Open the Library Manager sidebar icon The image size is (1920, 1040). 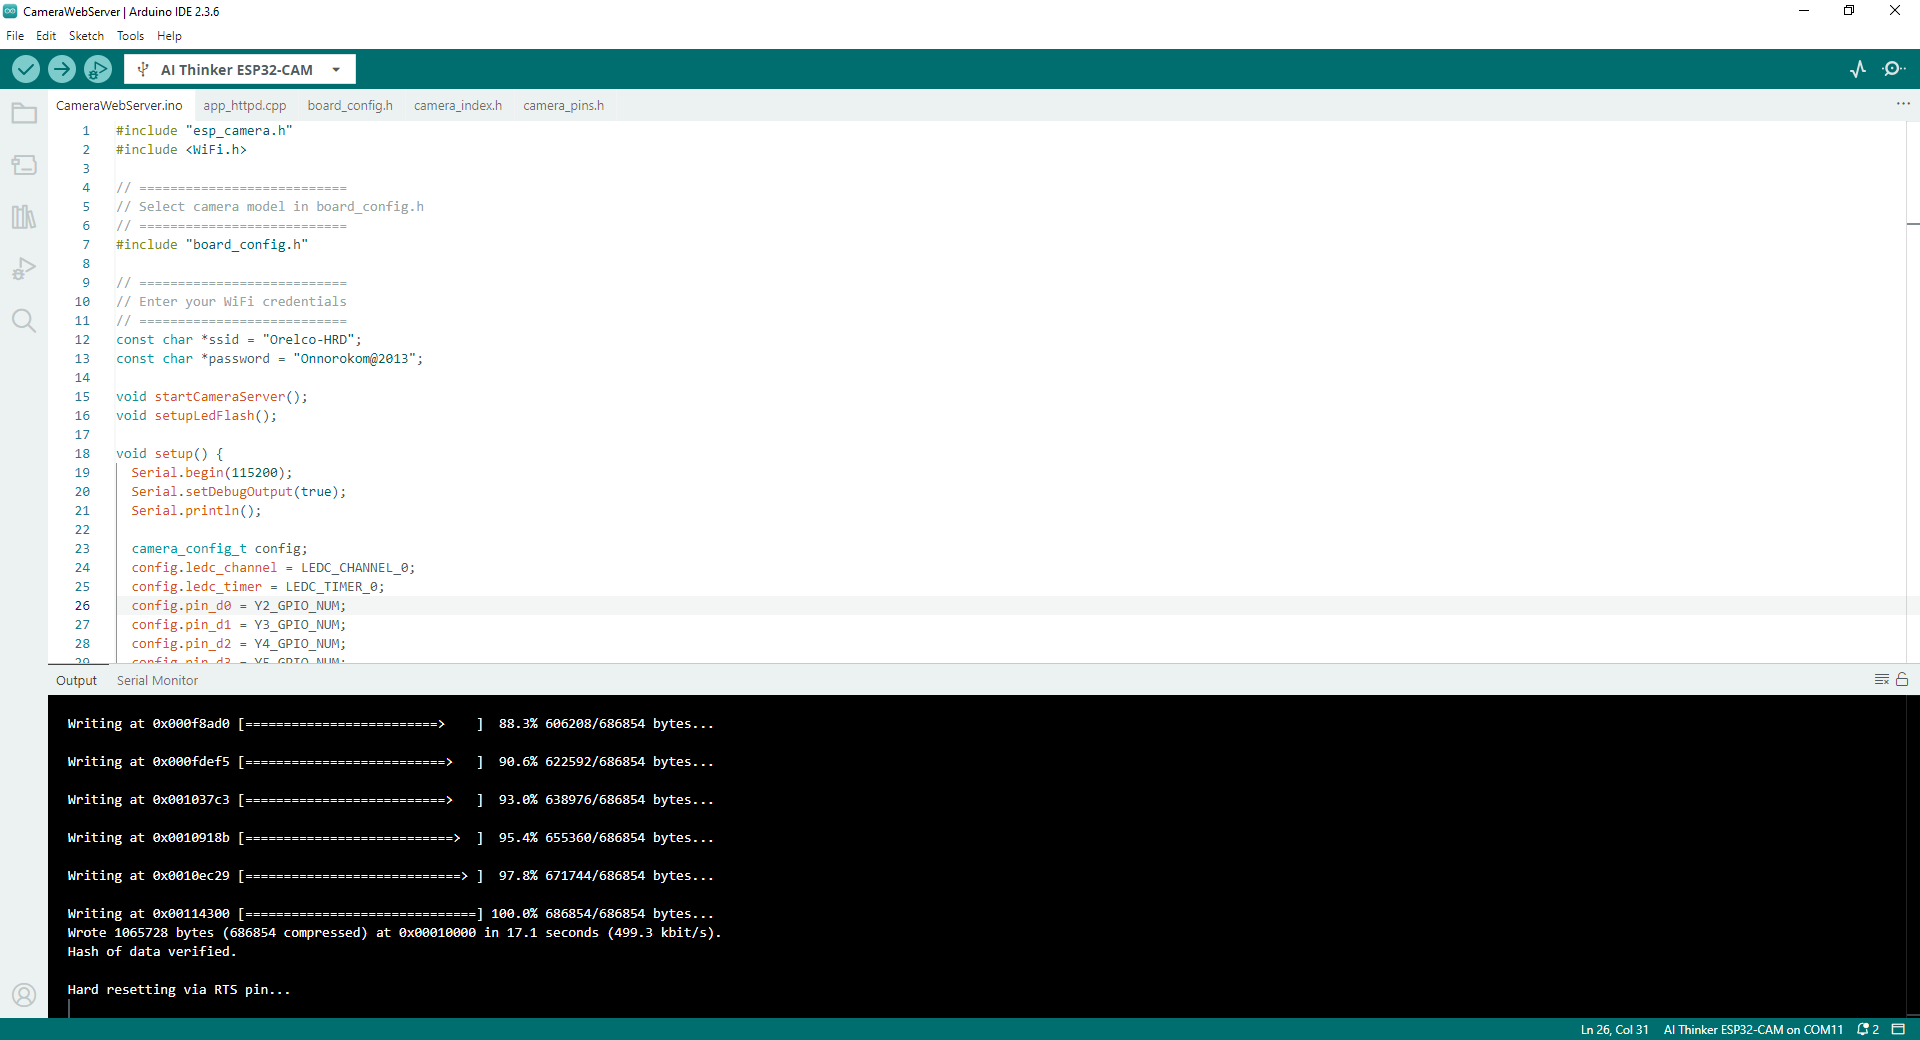coord(24,217)
